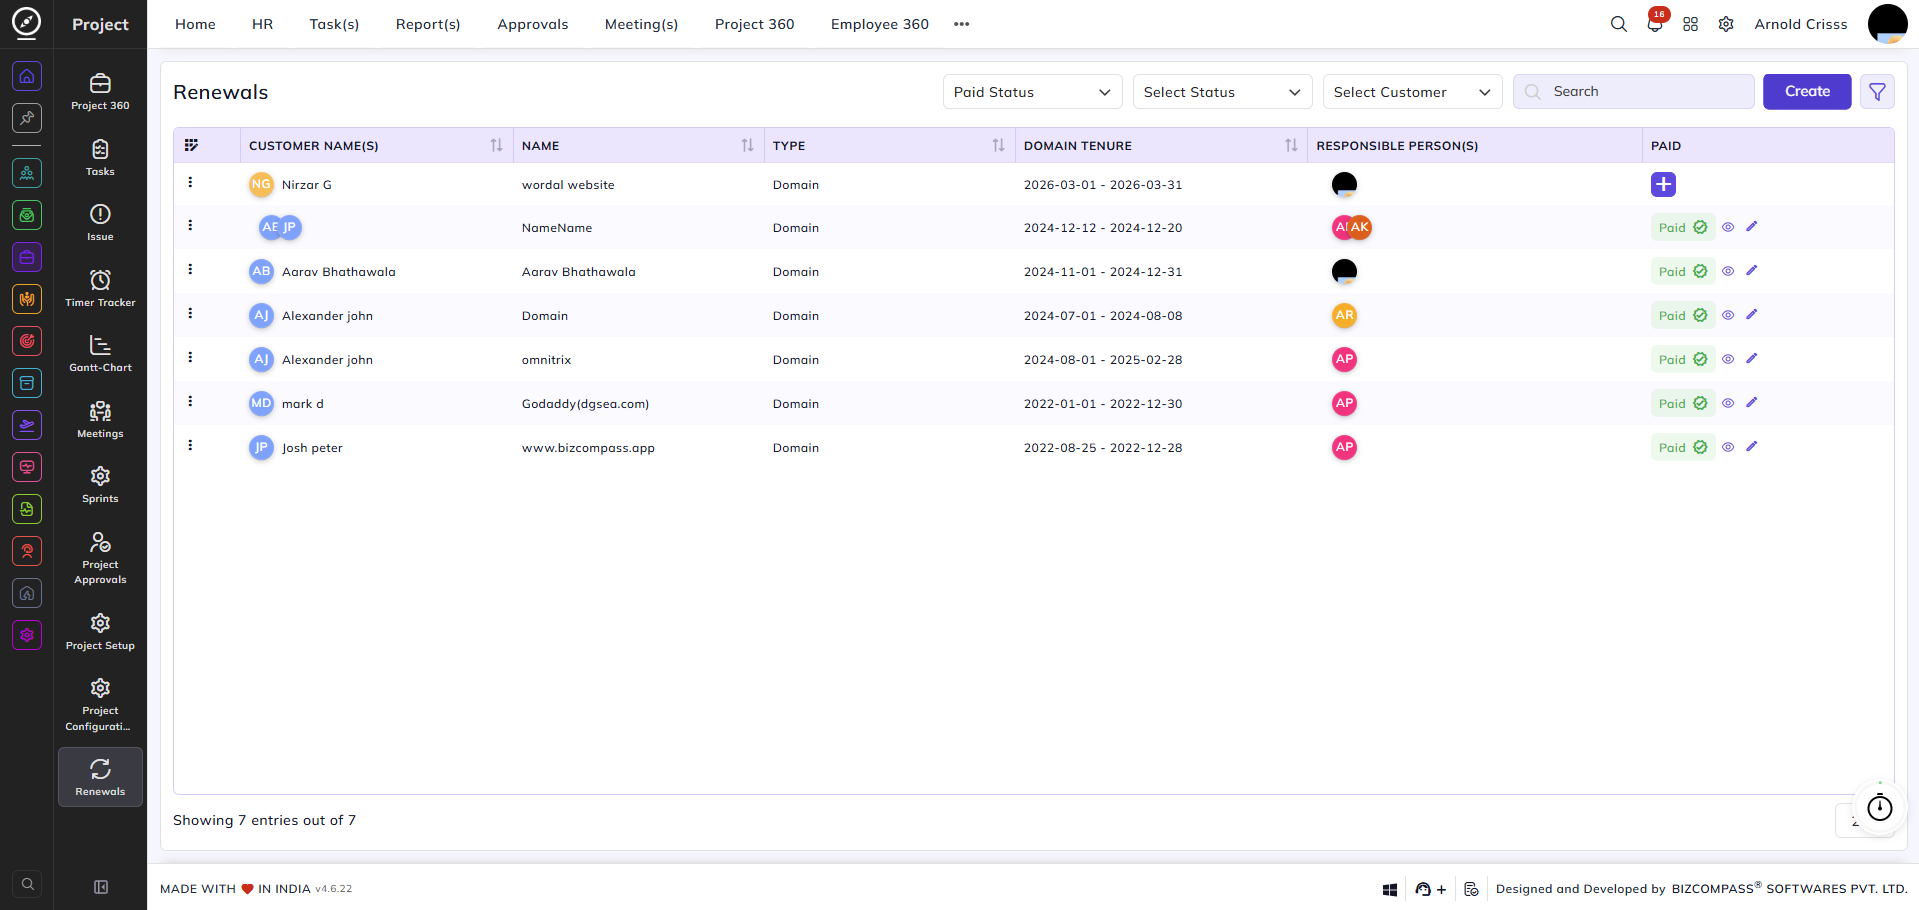Open the Select Status dropdown
This screenshot has width=1919, height=910.
pos(1222,92)
